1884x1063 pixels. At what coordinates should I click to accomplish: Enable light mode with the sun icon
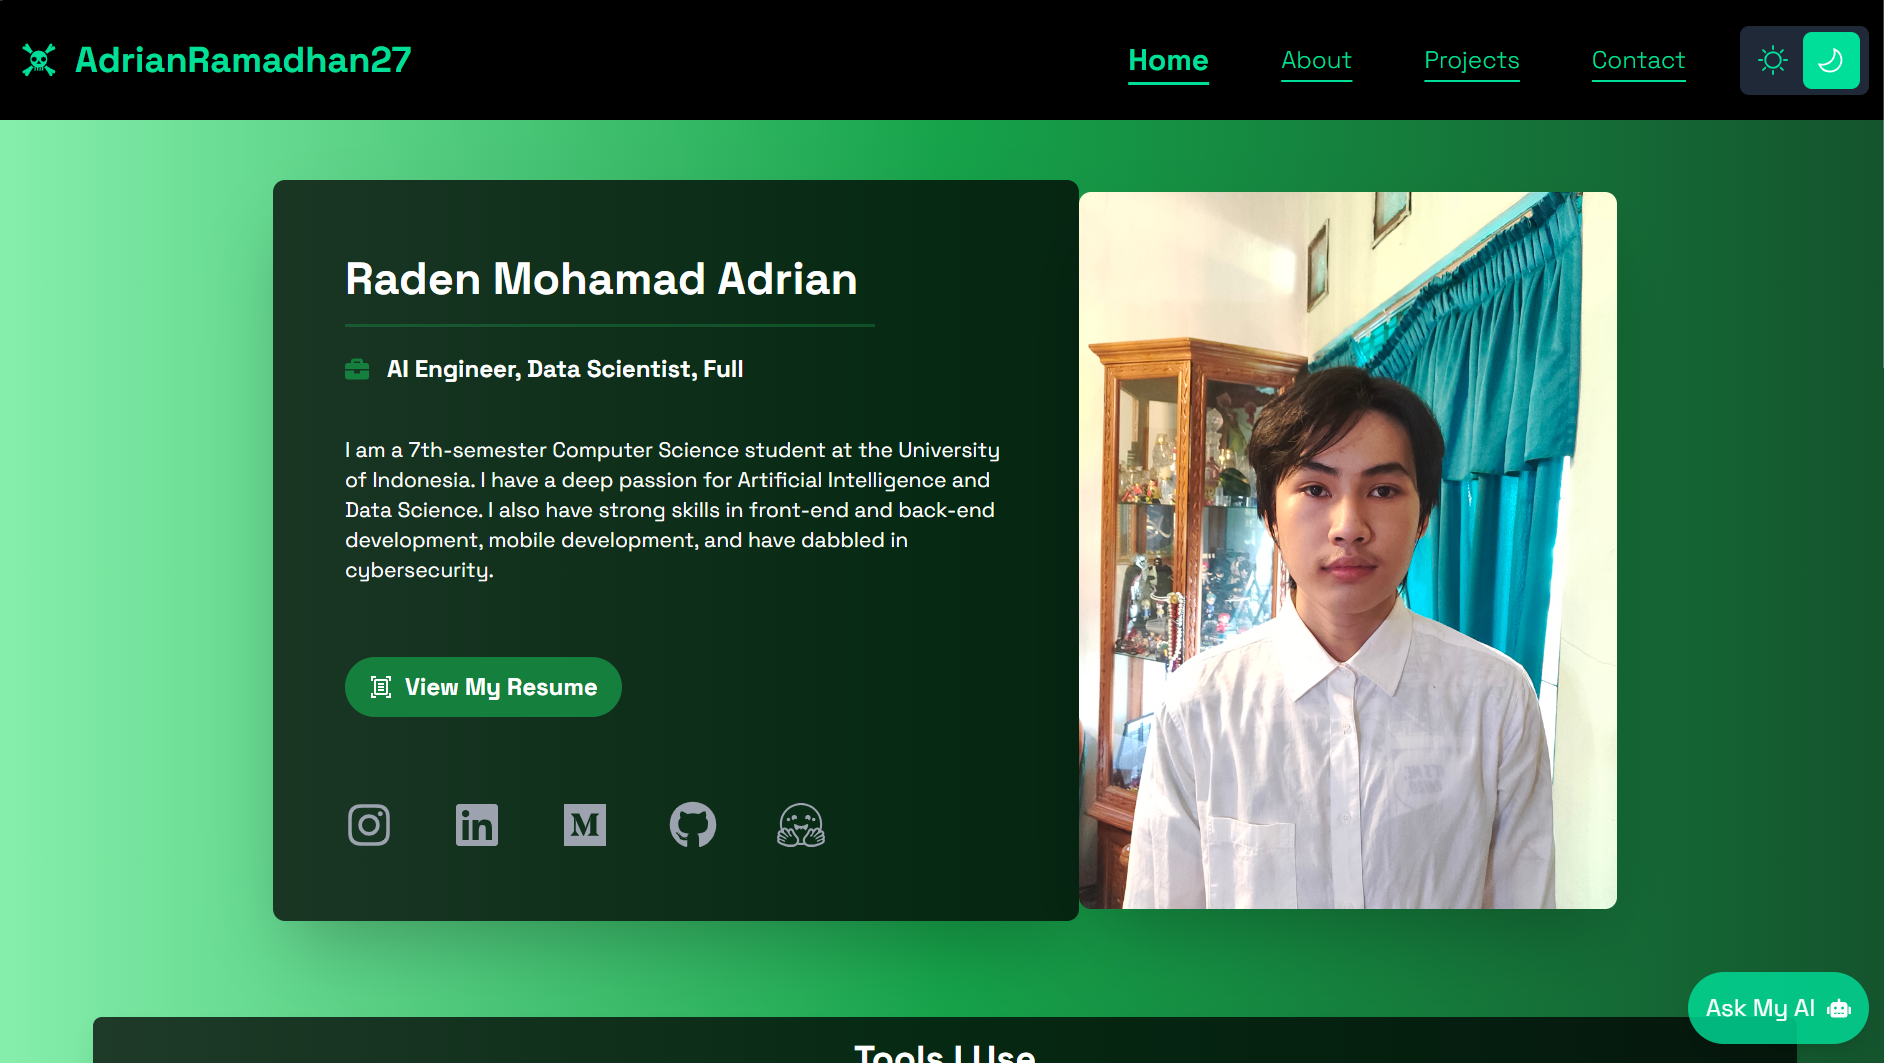(x=1773, y=60)
